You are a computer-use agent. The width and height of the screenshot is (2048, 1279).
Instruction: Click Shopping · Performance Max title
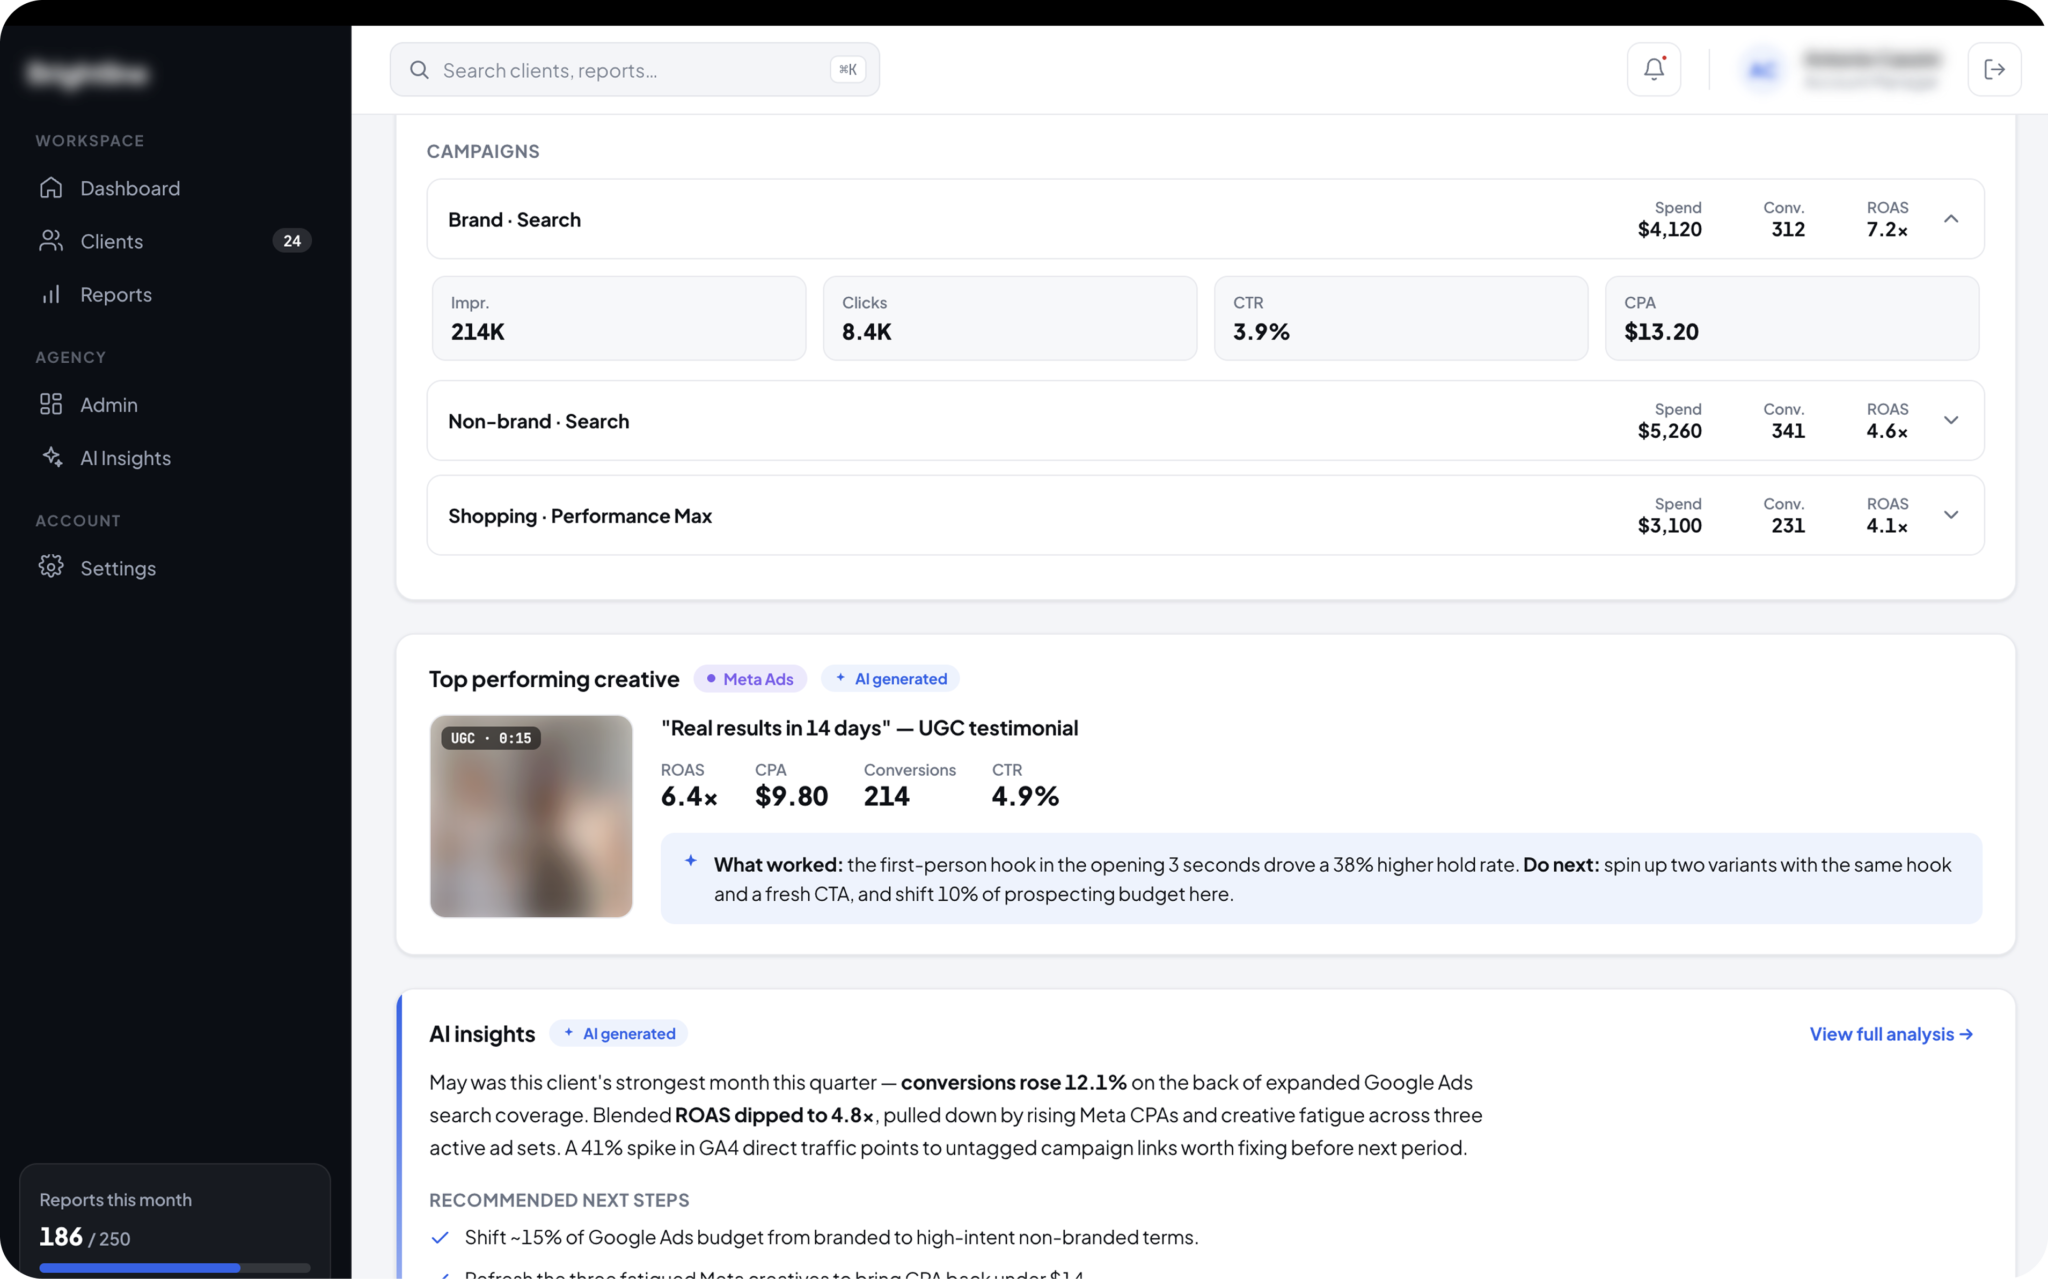coord(580,516)
